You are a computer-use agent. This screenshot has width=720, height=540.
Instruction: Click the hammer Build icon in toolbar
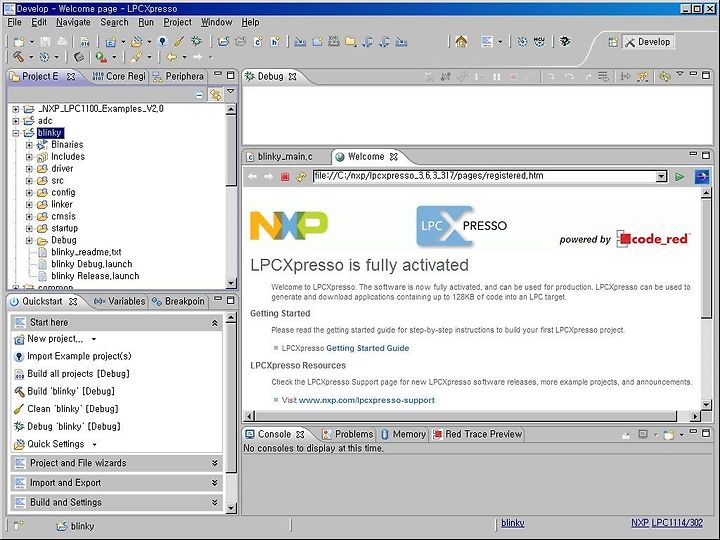(18, 57)
